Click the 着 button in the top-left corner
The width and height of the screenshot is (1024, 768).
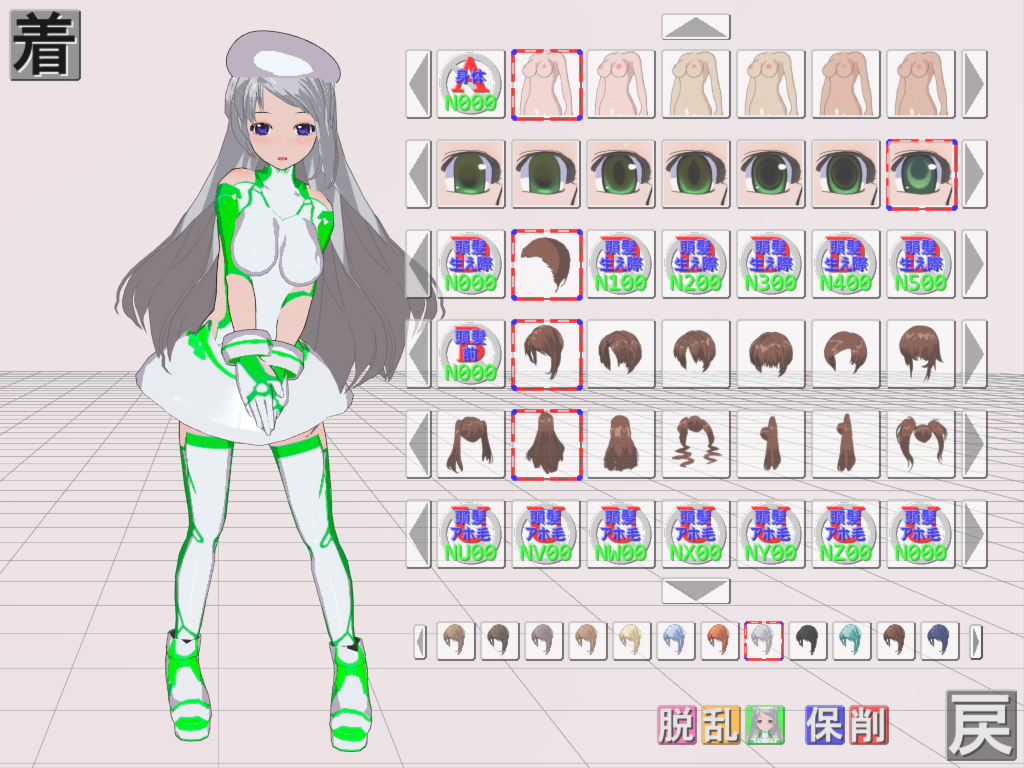tap(45, 45)
